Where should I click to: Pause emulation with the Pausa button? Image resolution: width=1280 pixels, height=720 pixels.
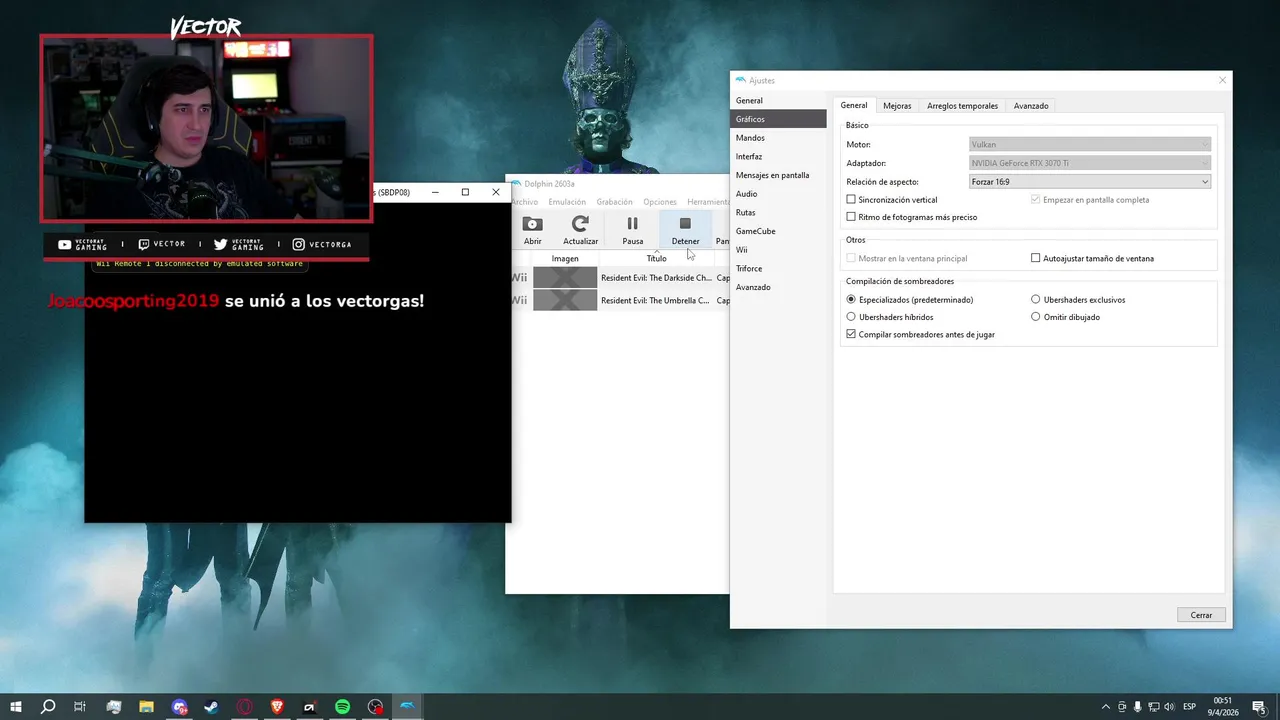coord(632,230)
